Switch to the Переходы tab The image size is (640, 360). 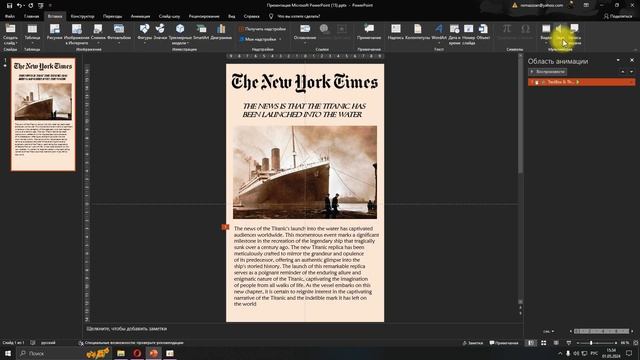tap(112, 16)
